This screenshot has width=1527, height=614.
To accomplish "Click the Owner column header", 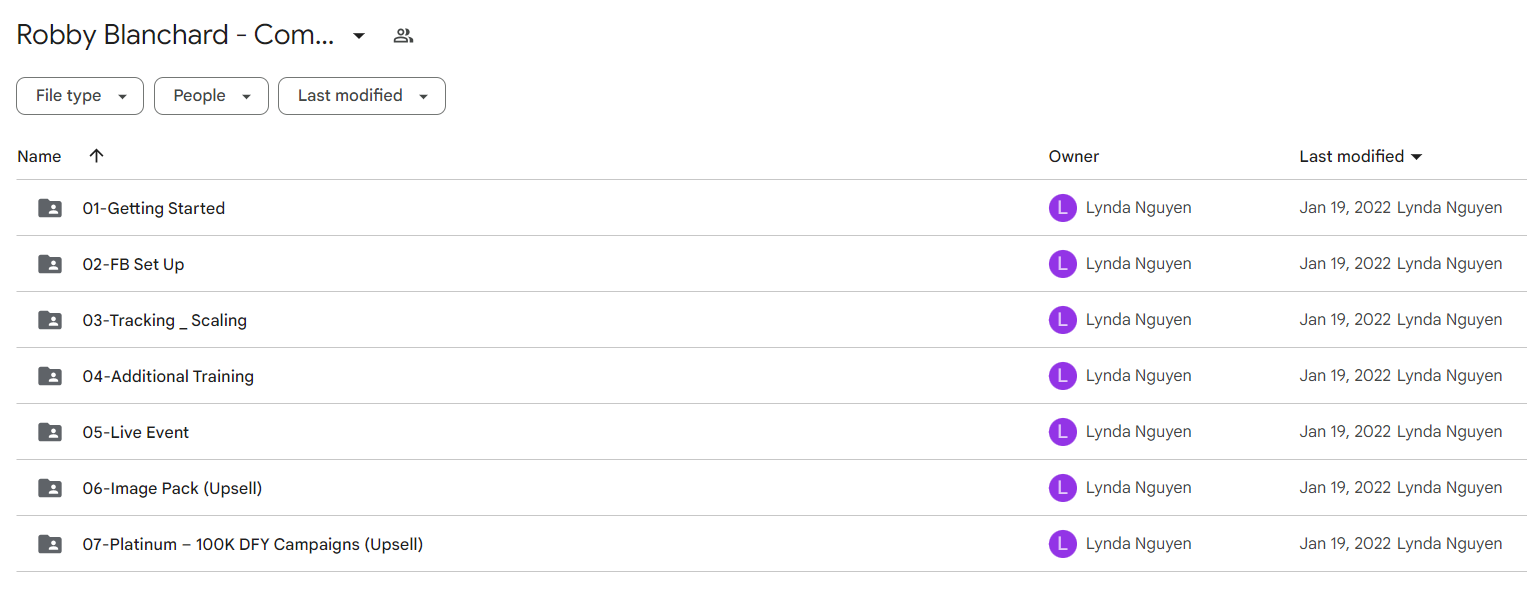I will click(x=1073, y=156).
